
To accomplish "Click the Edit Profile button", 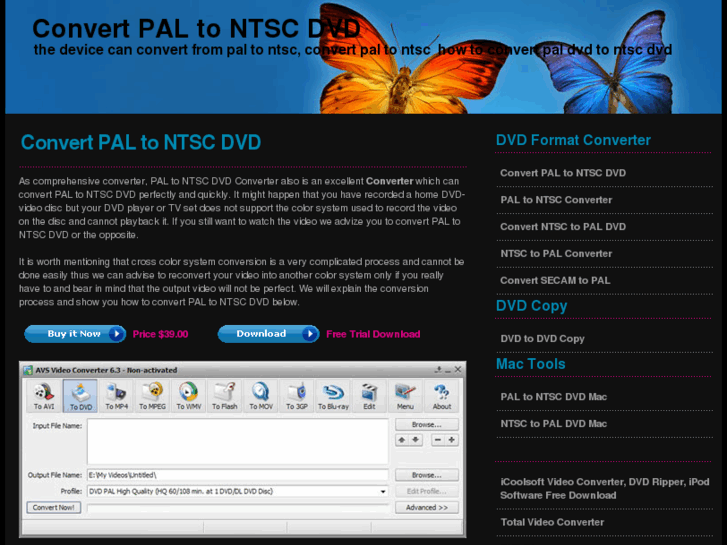I will (x=427, y=491).
